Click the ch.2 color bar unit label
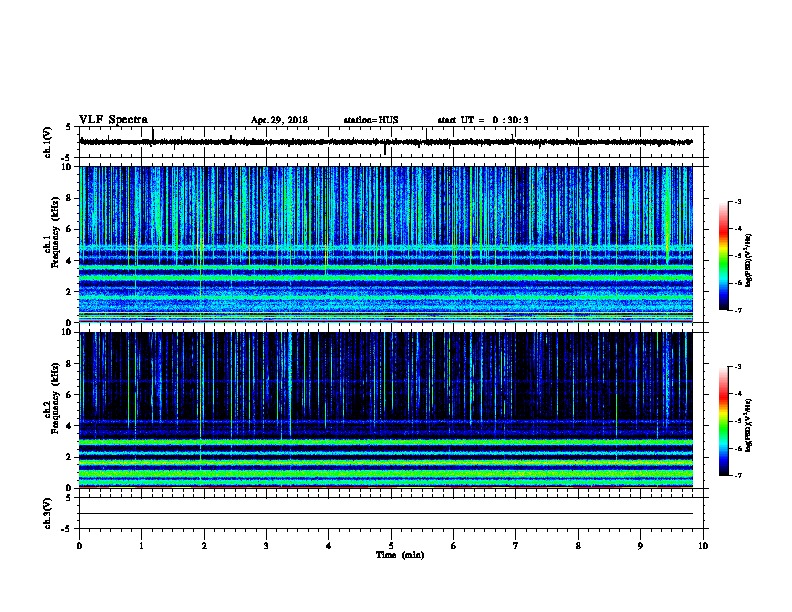792x612 pixels. [x=749, y=426]
